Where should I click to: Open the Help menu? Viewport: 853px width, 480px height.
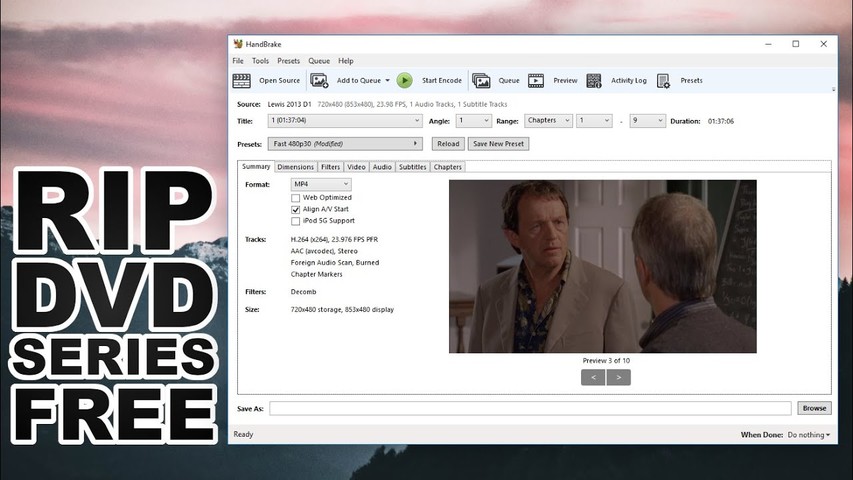click(345, 61)
